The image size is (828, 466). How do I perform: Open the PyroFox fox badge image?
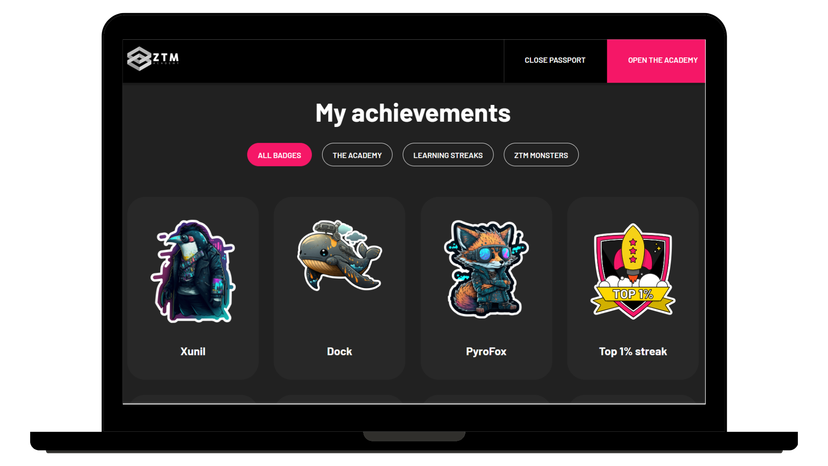(486, 269)
